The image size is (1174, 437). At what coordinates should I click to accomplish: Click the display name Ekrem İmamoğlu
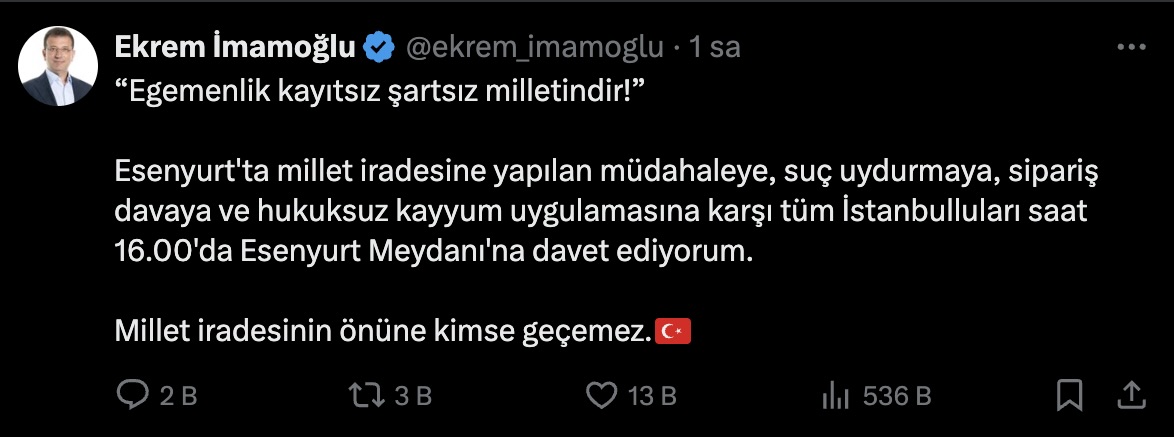pos(236,47)
